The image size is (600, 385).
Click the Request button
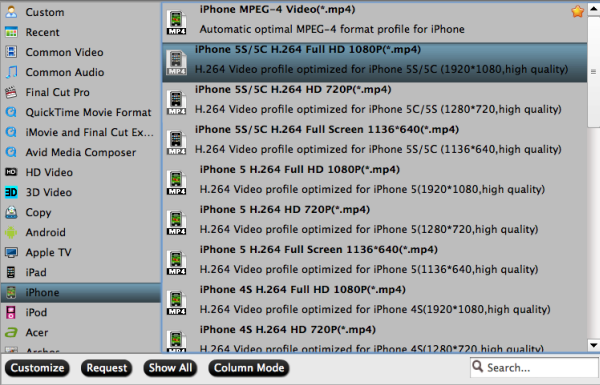point(106,368)
